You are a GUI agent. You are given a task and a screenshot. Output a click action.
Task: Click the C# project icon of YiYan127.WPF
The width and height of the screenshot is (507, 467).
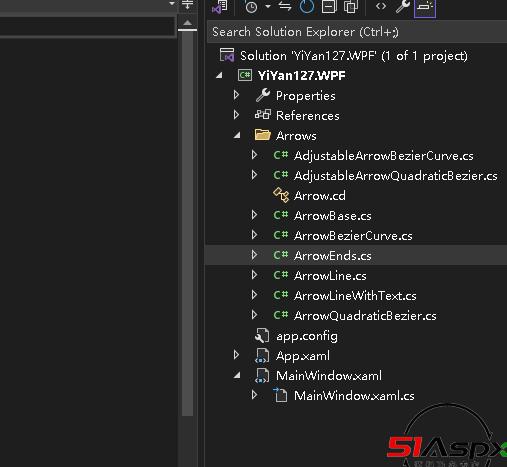tap(245, 75)
